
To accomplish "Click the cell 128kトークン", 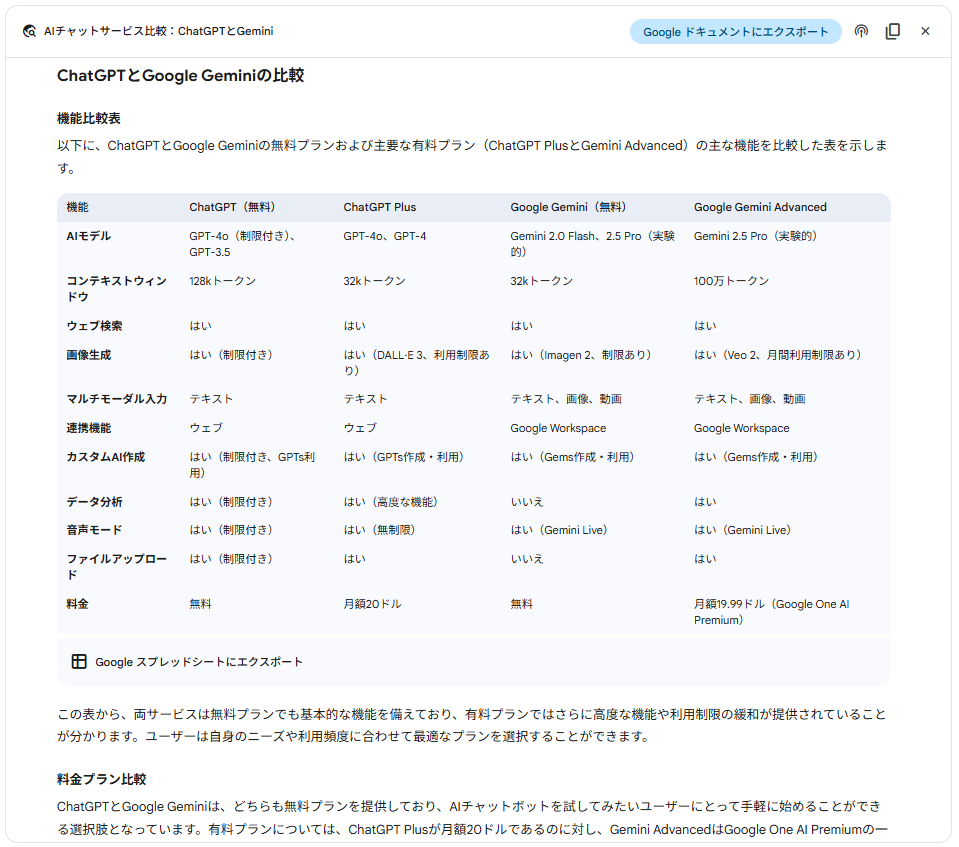I will 223,281.
